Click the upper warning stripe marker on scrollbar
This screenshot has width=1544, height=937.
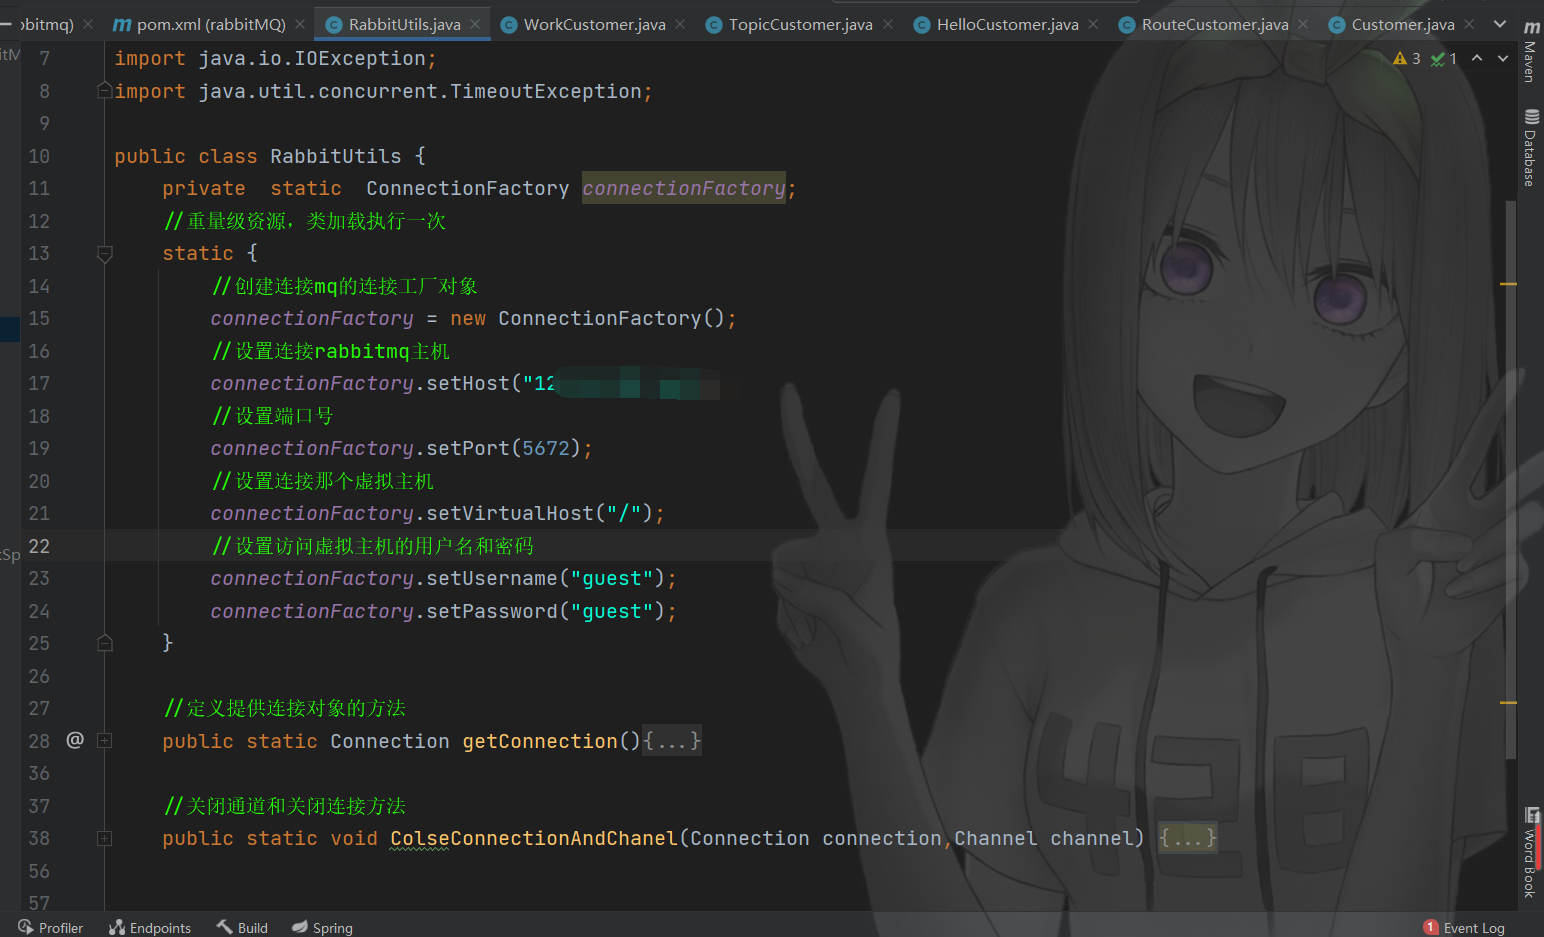[x=1508, y=285]
